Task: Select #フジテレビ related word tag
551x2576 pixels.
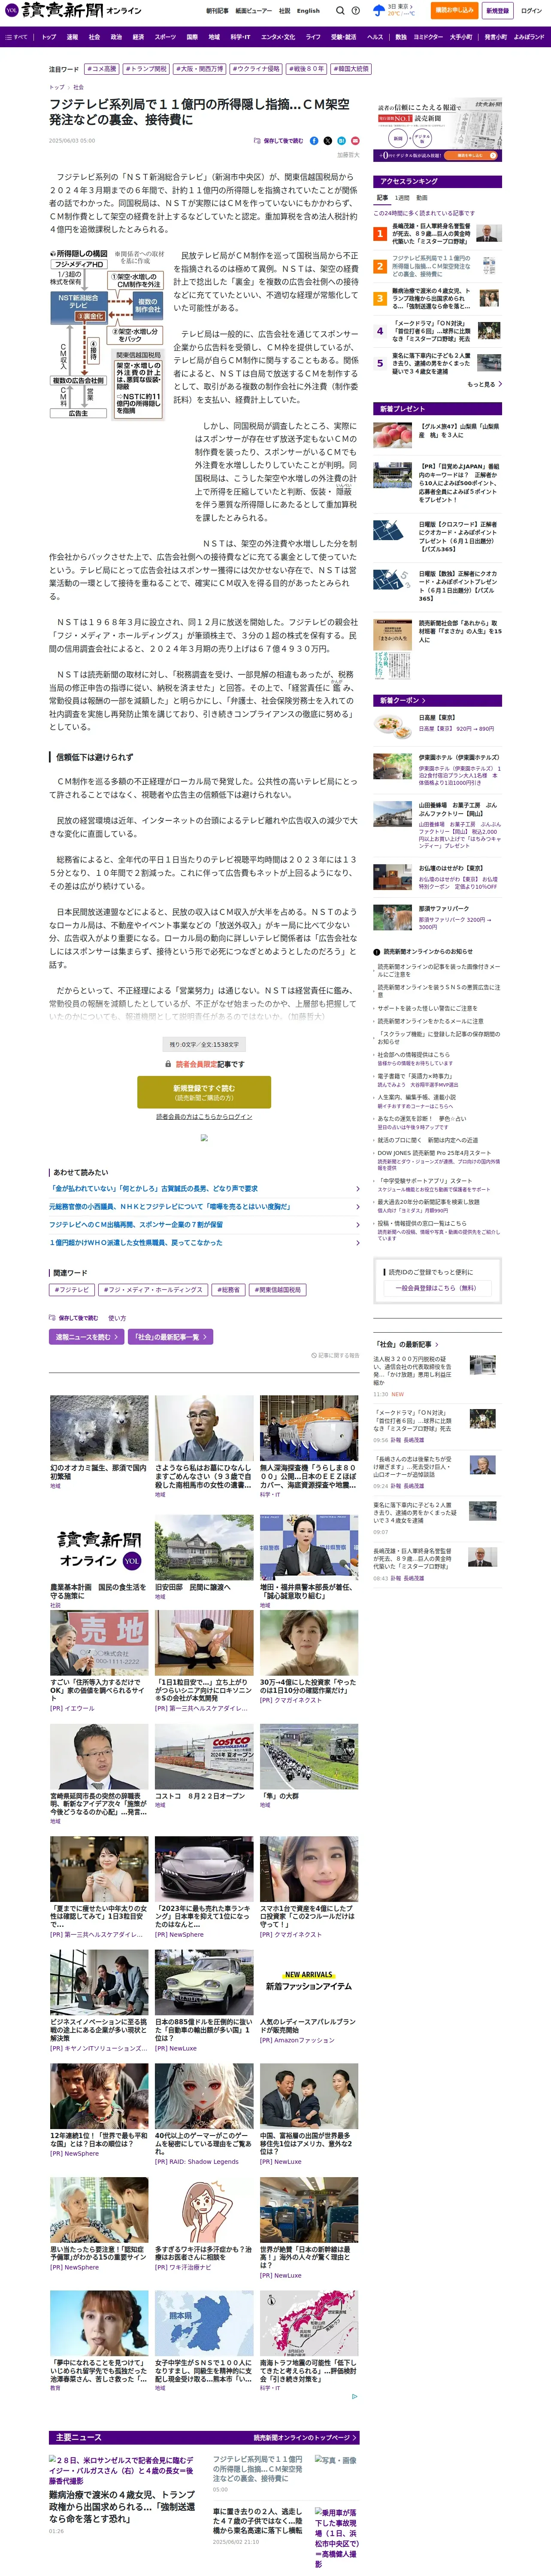Action: (x=72, y=1290)
